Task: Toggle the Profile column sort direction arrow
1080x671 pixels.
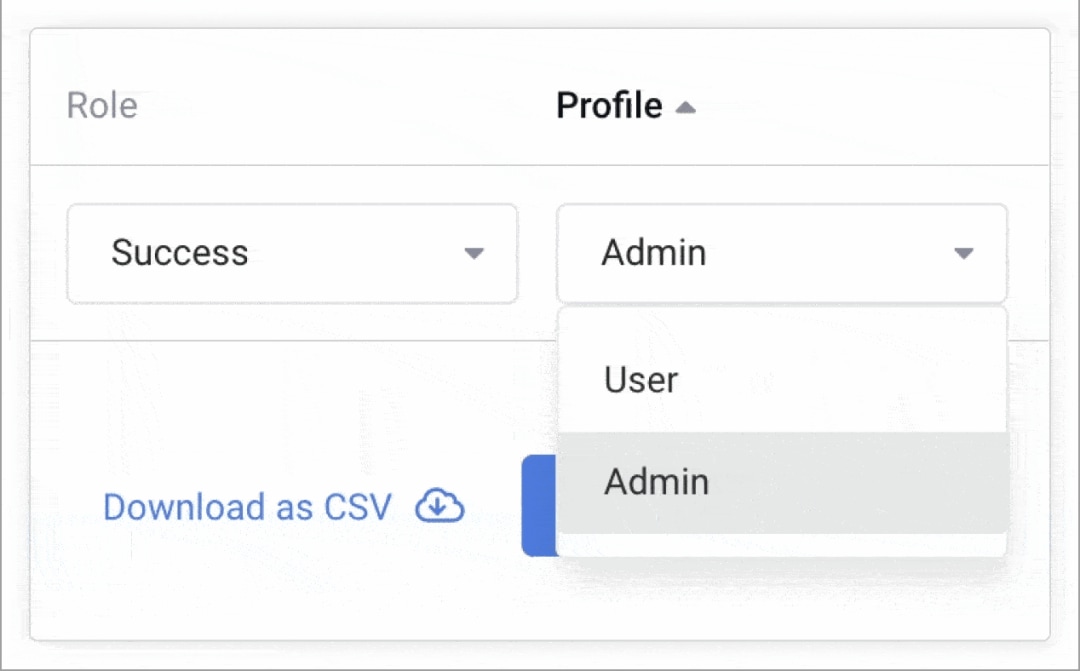Action: (685, 108)
